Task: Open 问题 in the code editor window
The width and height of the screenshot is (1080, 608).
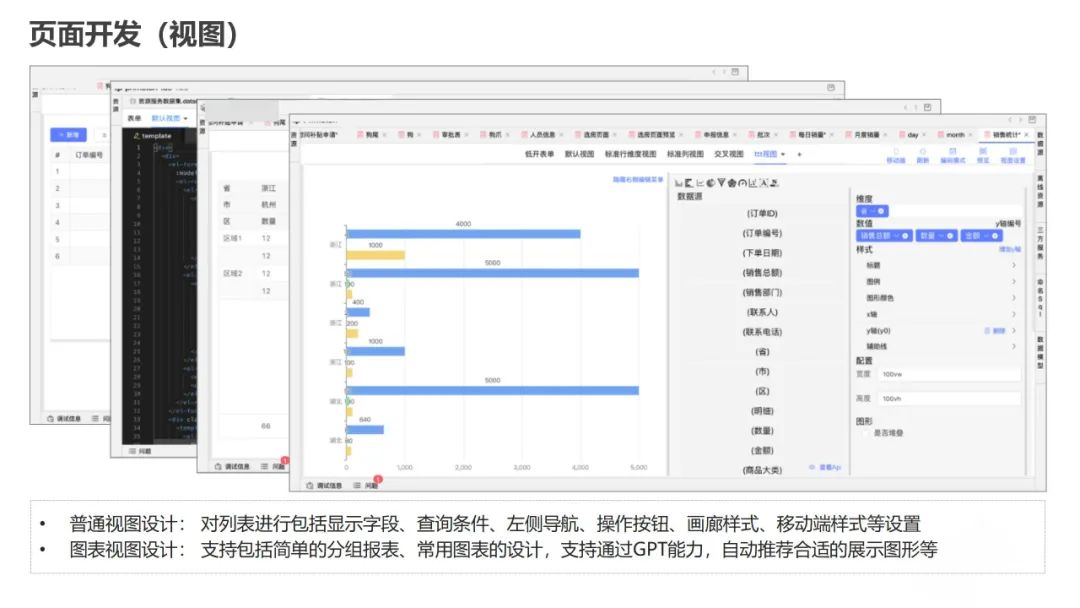Action: click(141, 451)
